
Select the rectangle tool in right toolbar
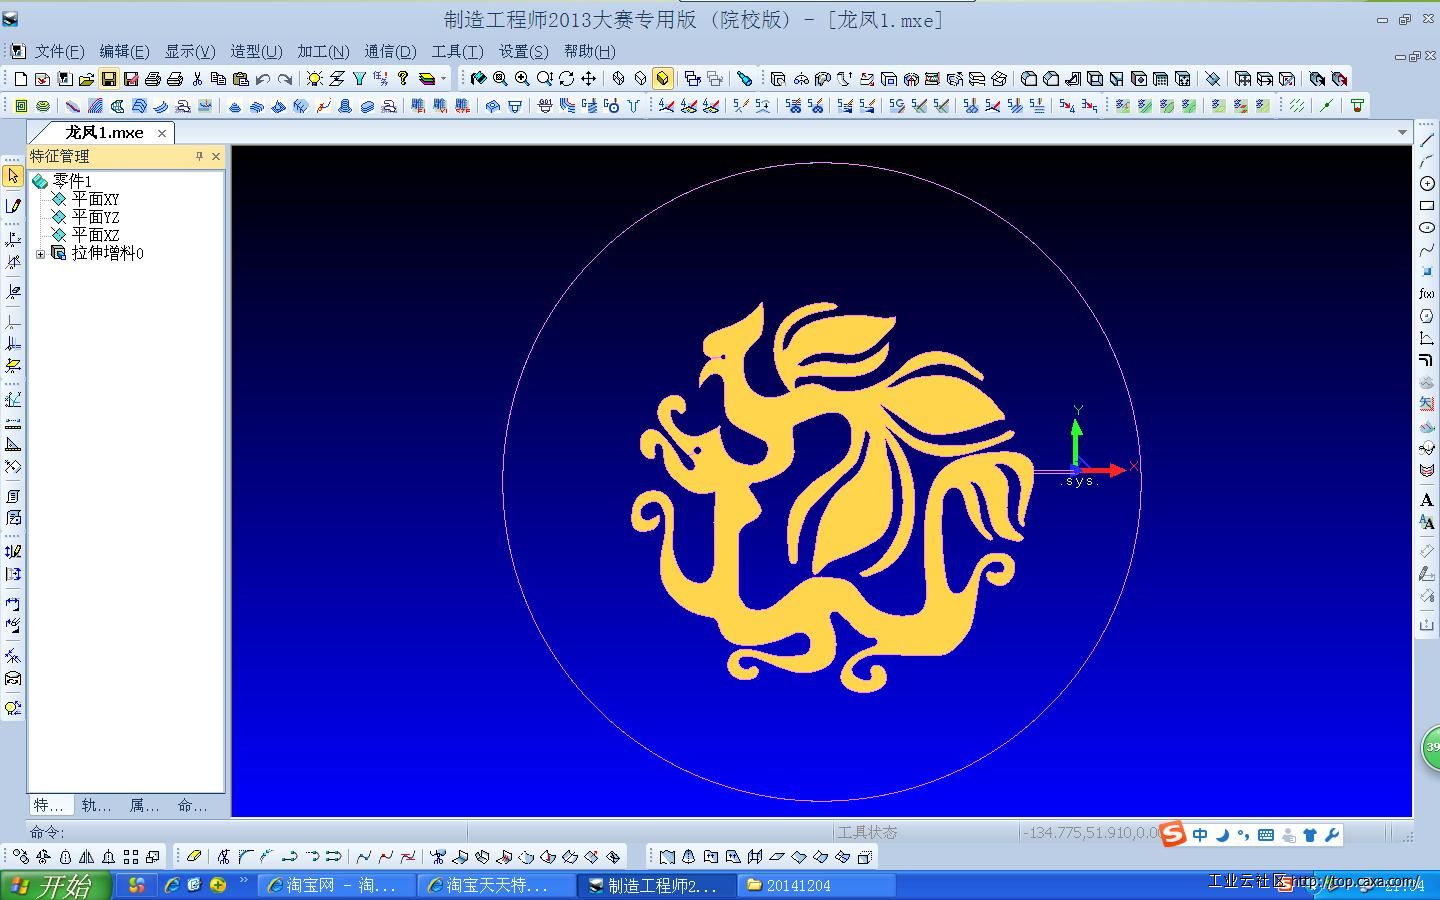[1427, 206]
